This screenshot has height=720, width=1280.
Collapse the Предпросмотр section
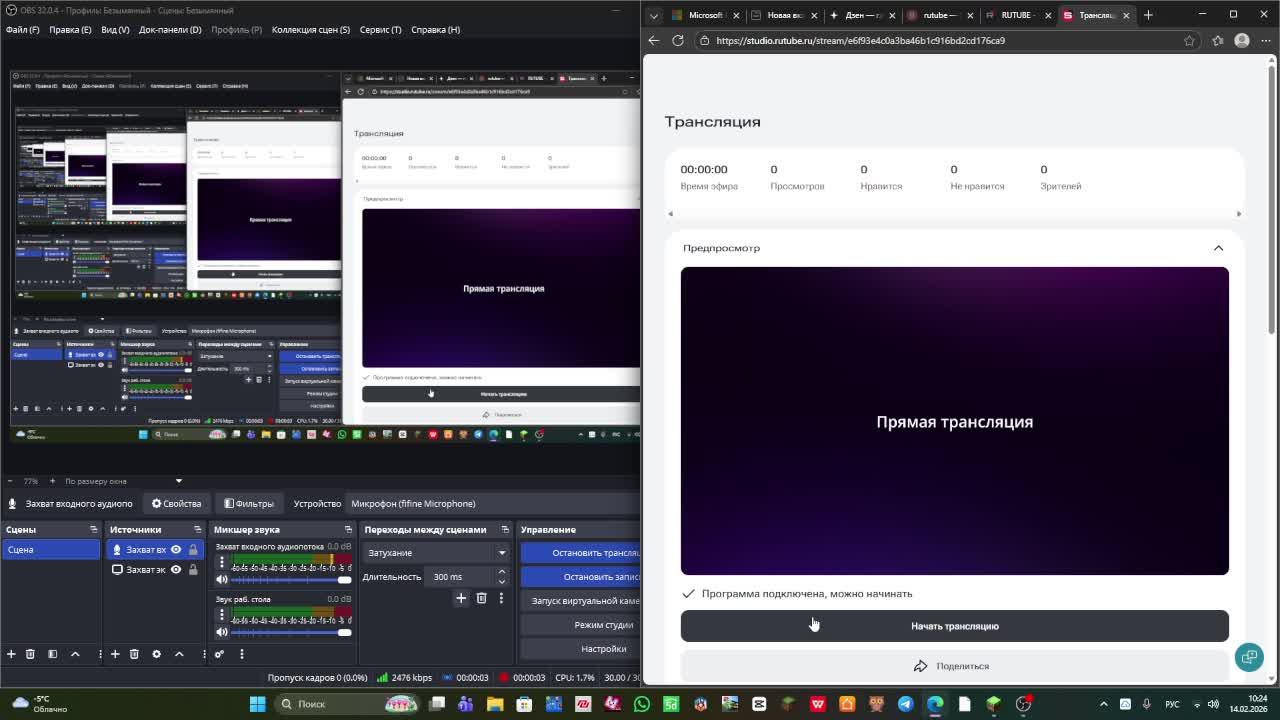1218,248
